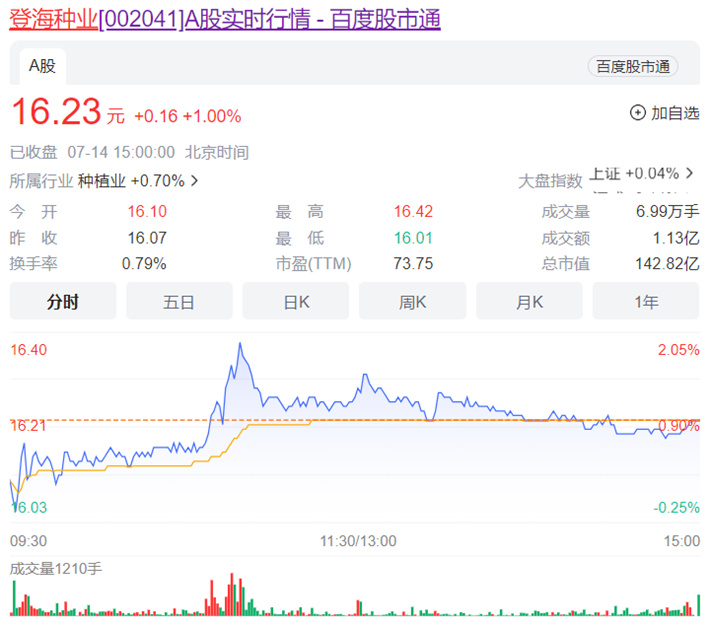Show the 月K monthly chart
The height and width of the screenshot is (628, 710).
coord(529,301)
